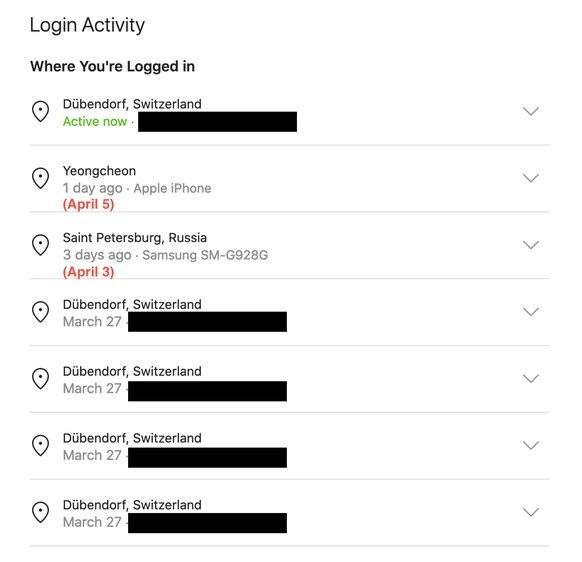
Task: Expand second March 27 Dübendorf entry chevron
Action: [531, 378]
